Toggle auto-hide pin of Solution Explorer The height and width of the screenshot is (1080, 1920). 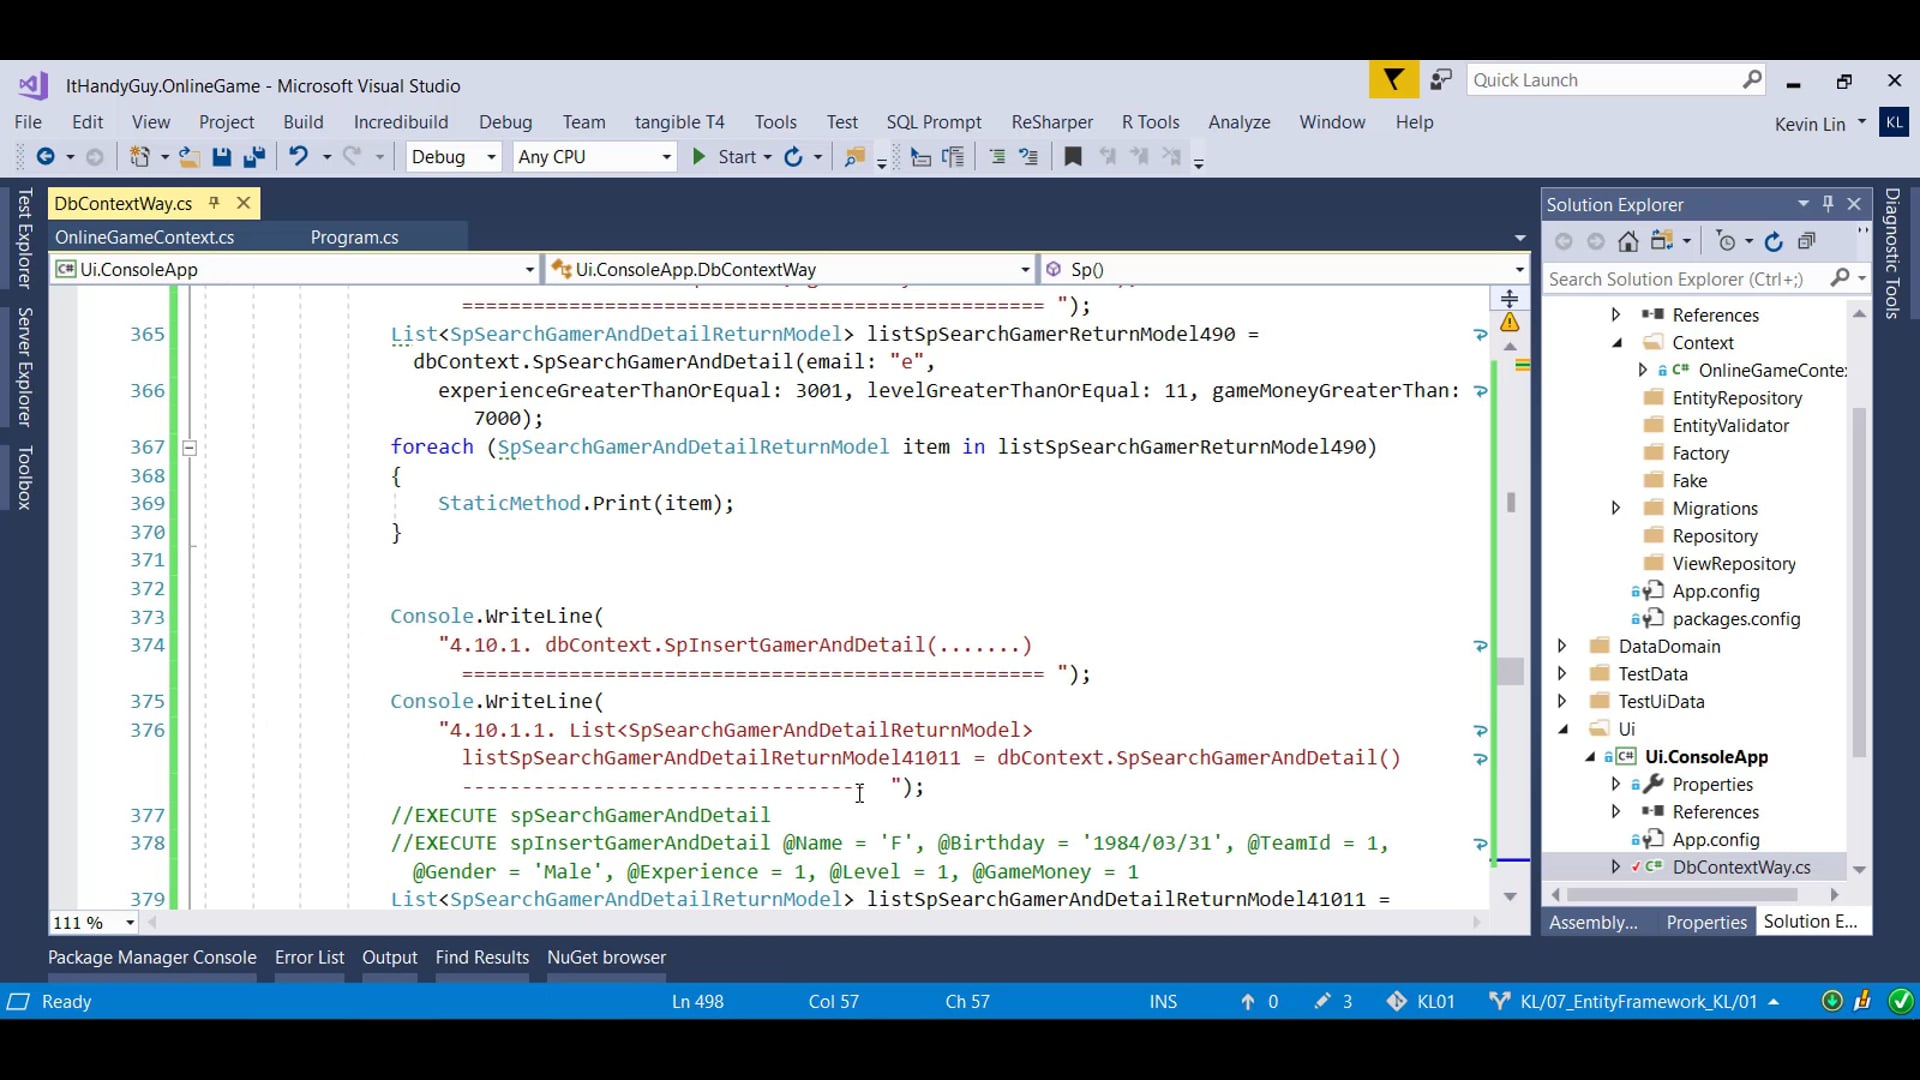[1828, 204]
